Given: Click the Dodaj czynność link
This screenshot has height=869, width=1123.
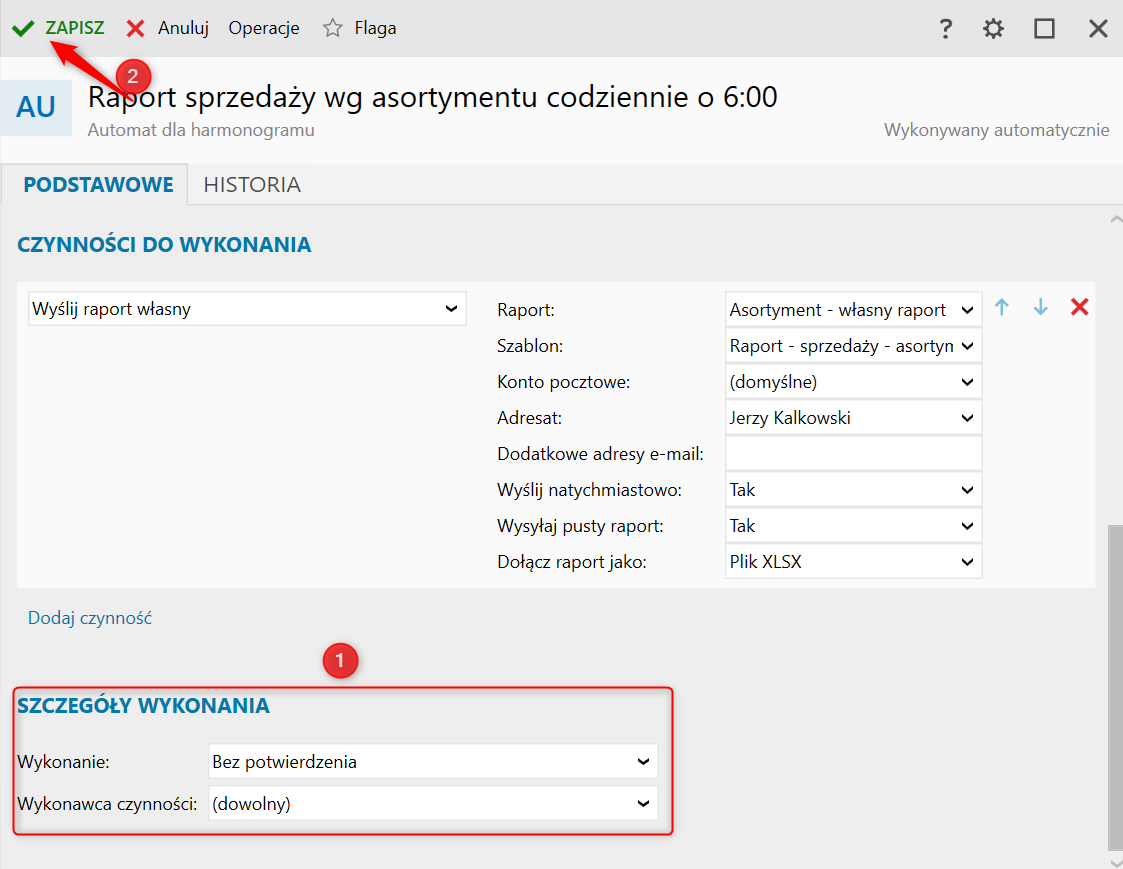Looking at the screenshot, I should click(90, 618).
